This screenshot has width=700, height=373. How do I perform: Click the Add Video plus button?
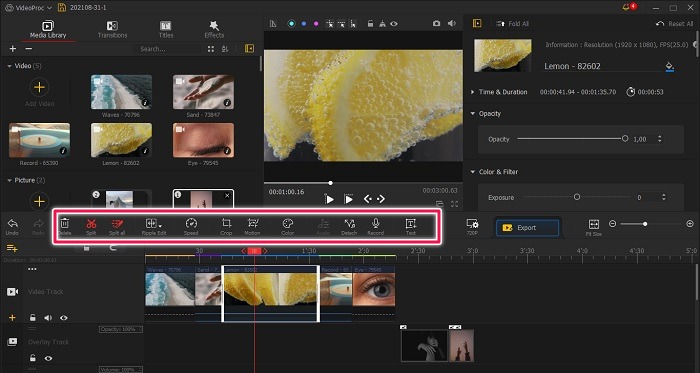pyautogui.click(x=39, y=87)
